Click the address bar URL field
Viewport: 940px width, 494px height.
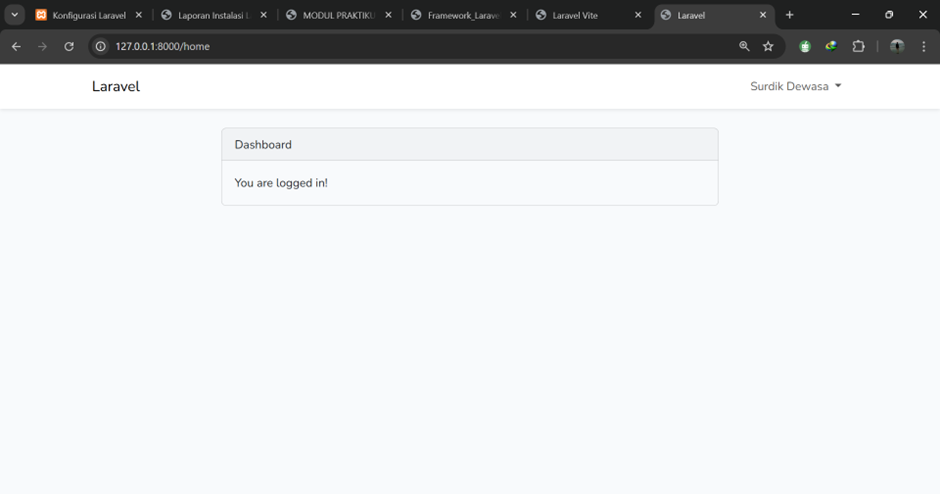point(400,46)
